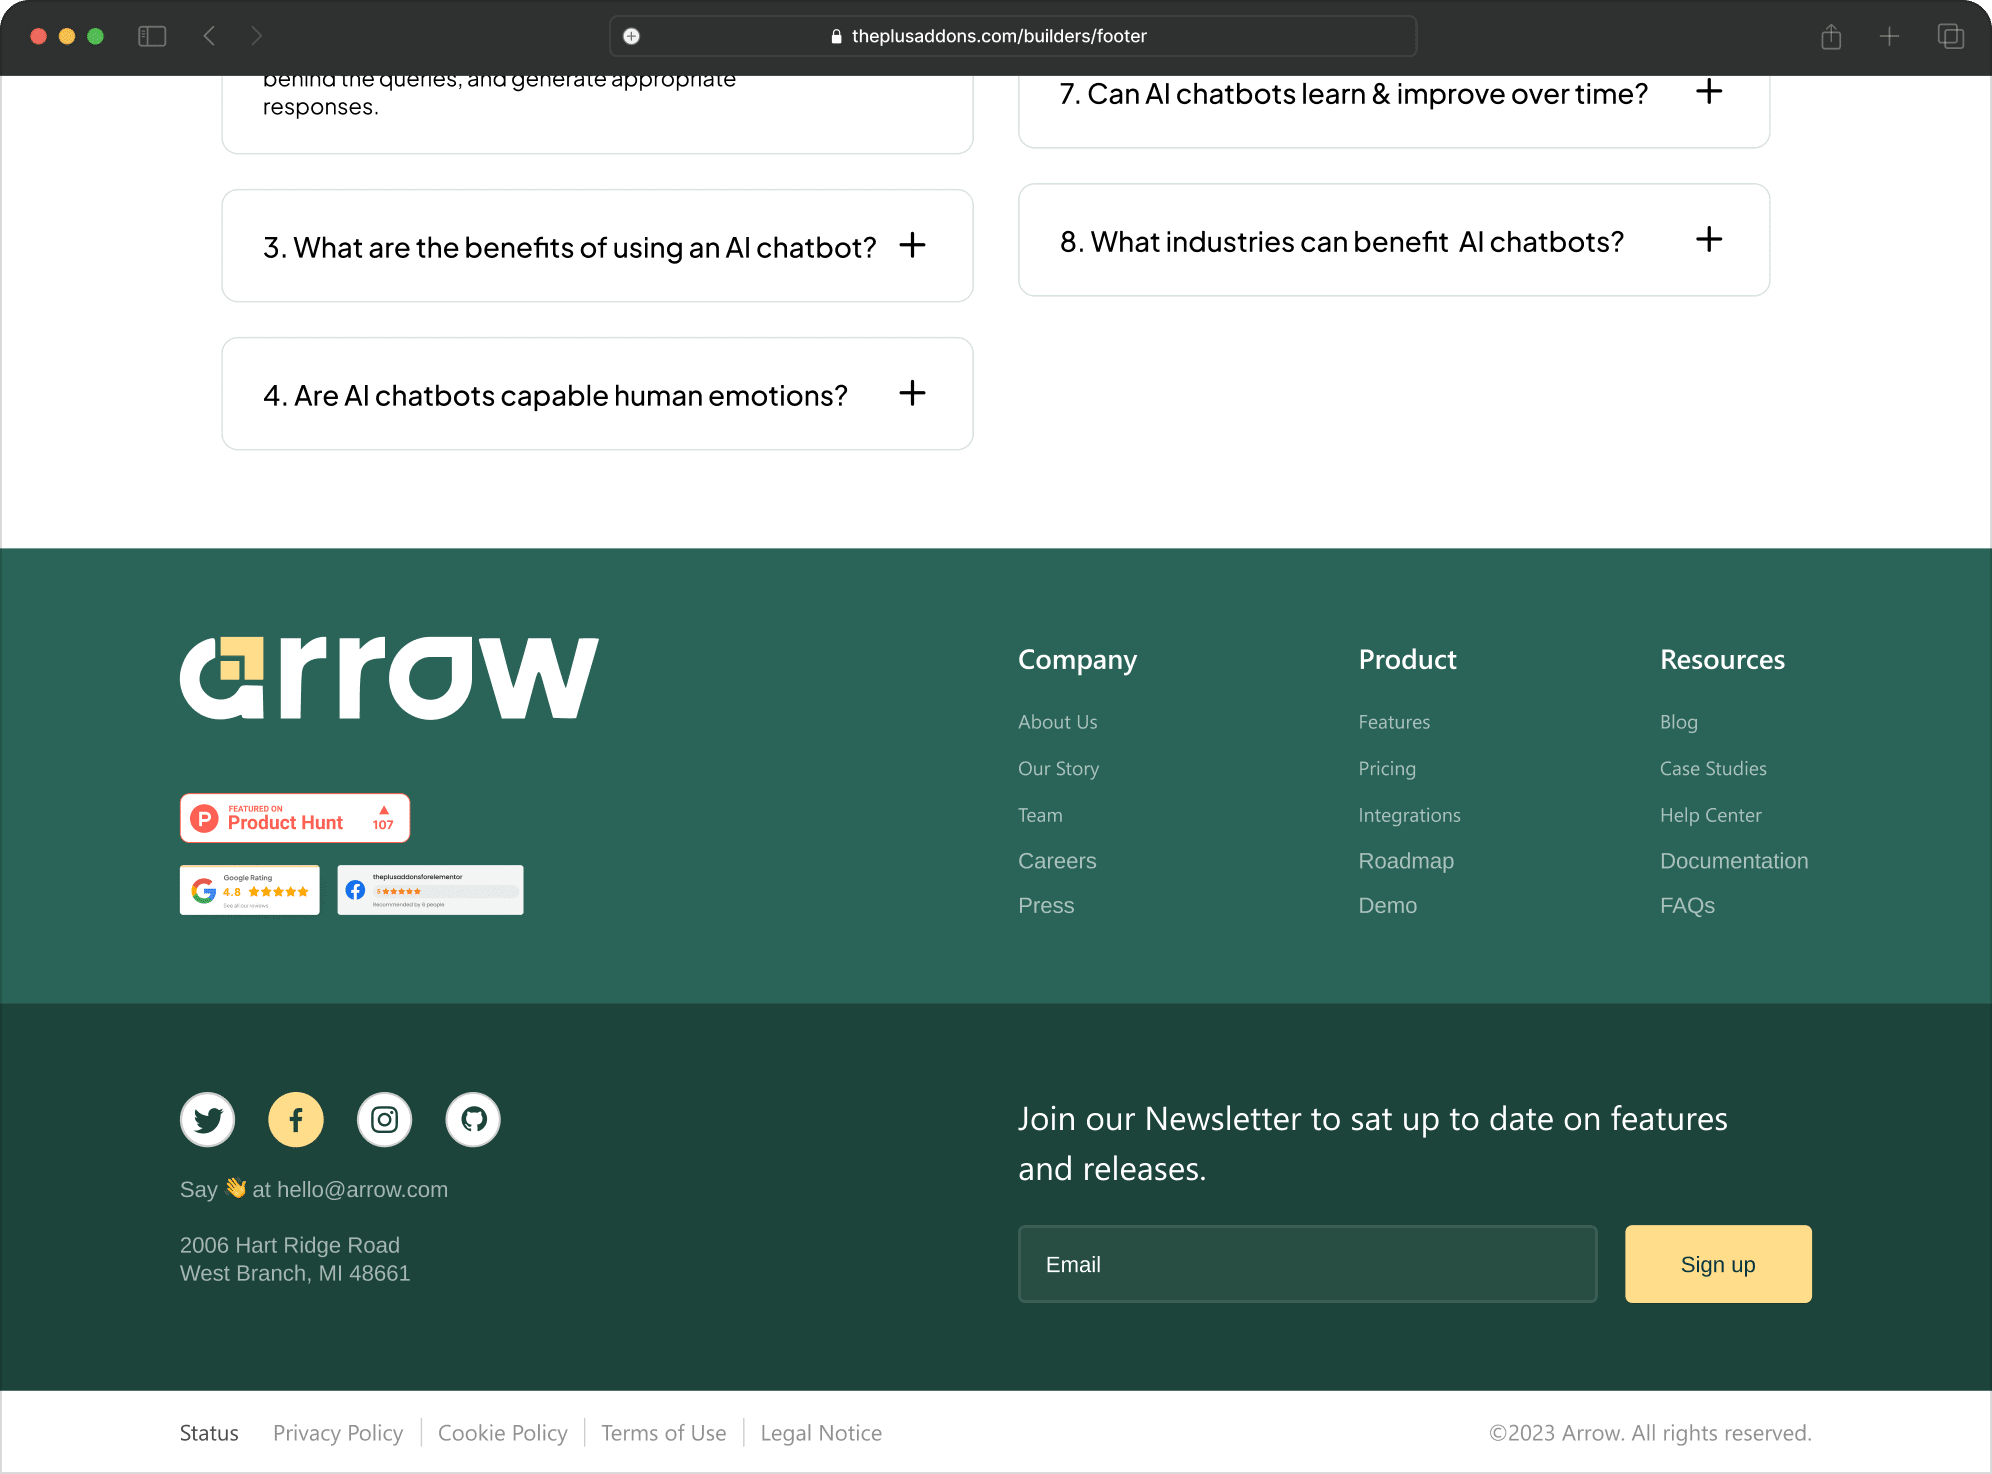Screen dimensions: 1992x1474
Task: Click the yellow Facebook icon
Action: 296,1119
